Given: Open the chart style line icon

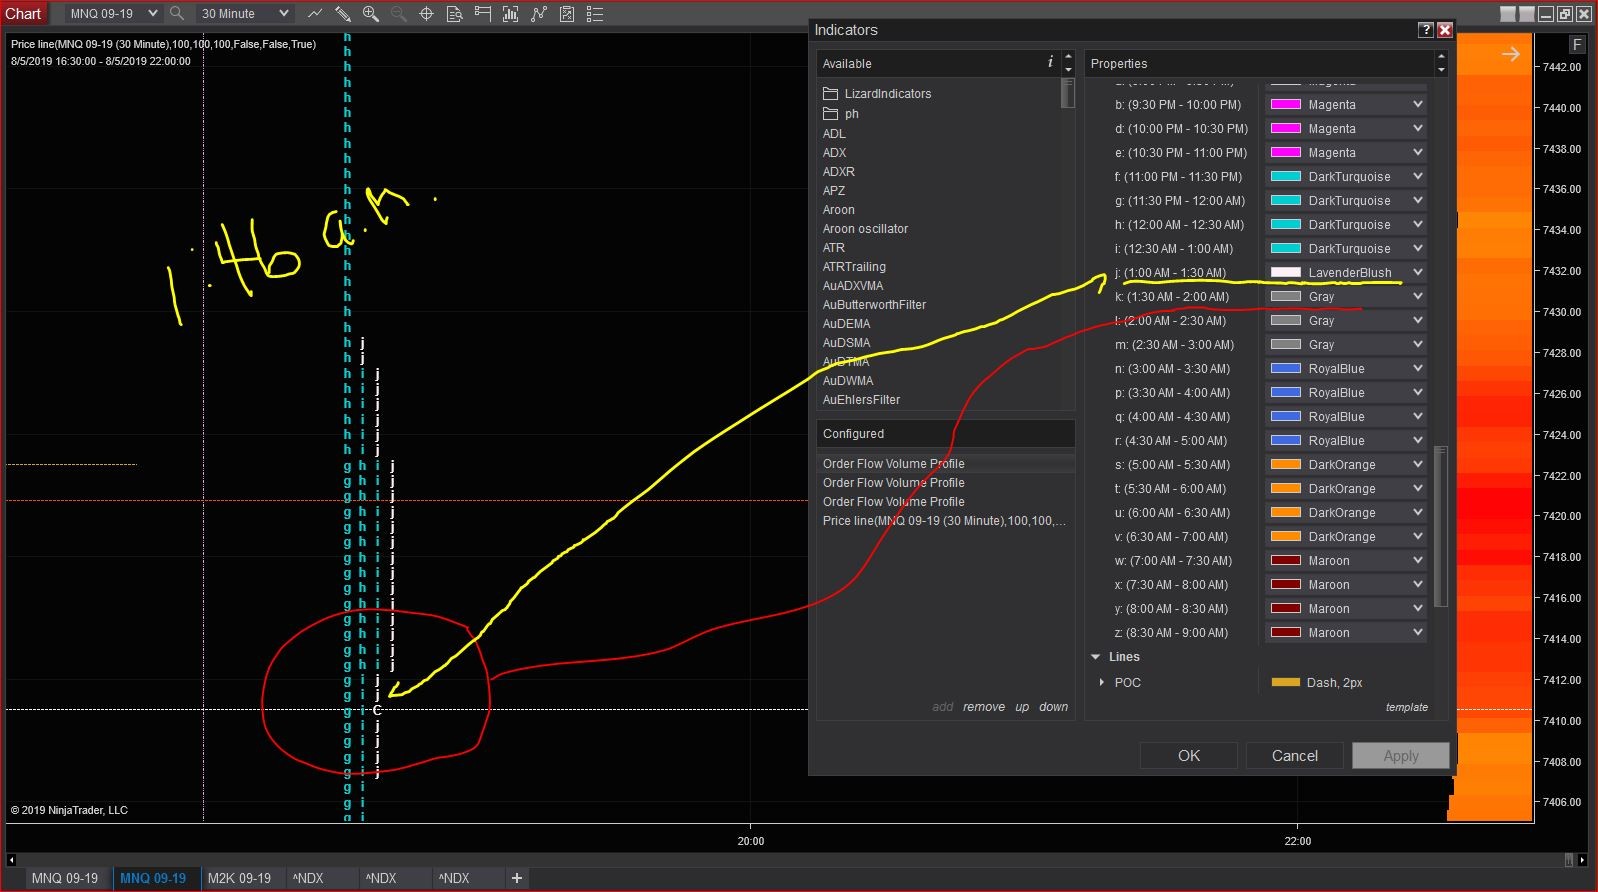Looking at the screenshot, I should [315, 14].
